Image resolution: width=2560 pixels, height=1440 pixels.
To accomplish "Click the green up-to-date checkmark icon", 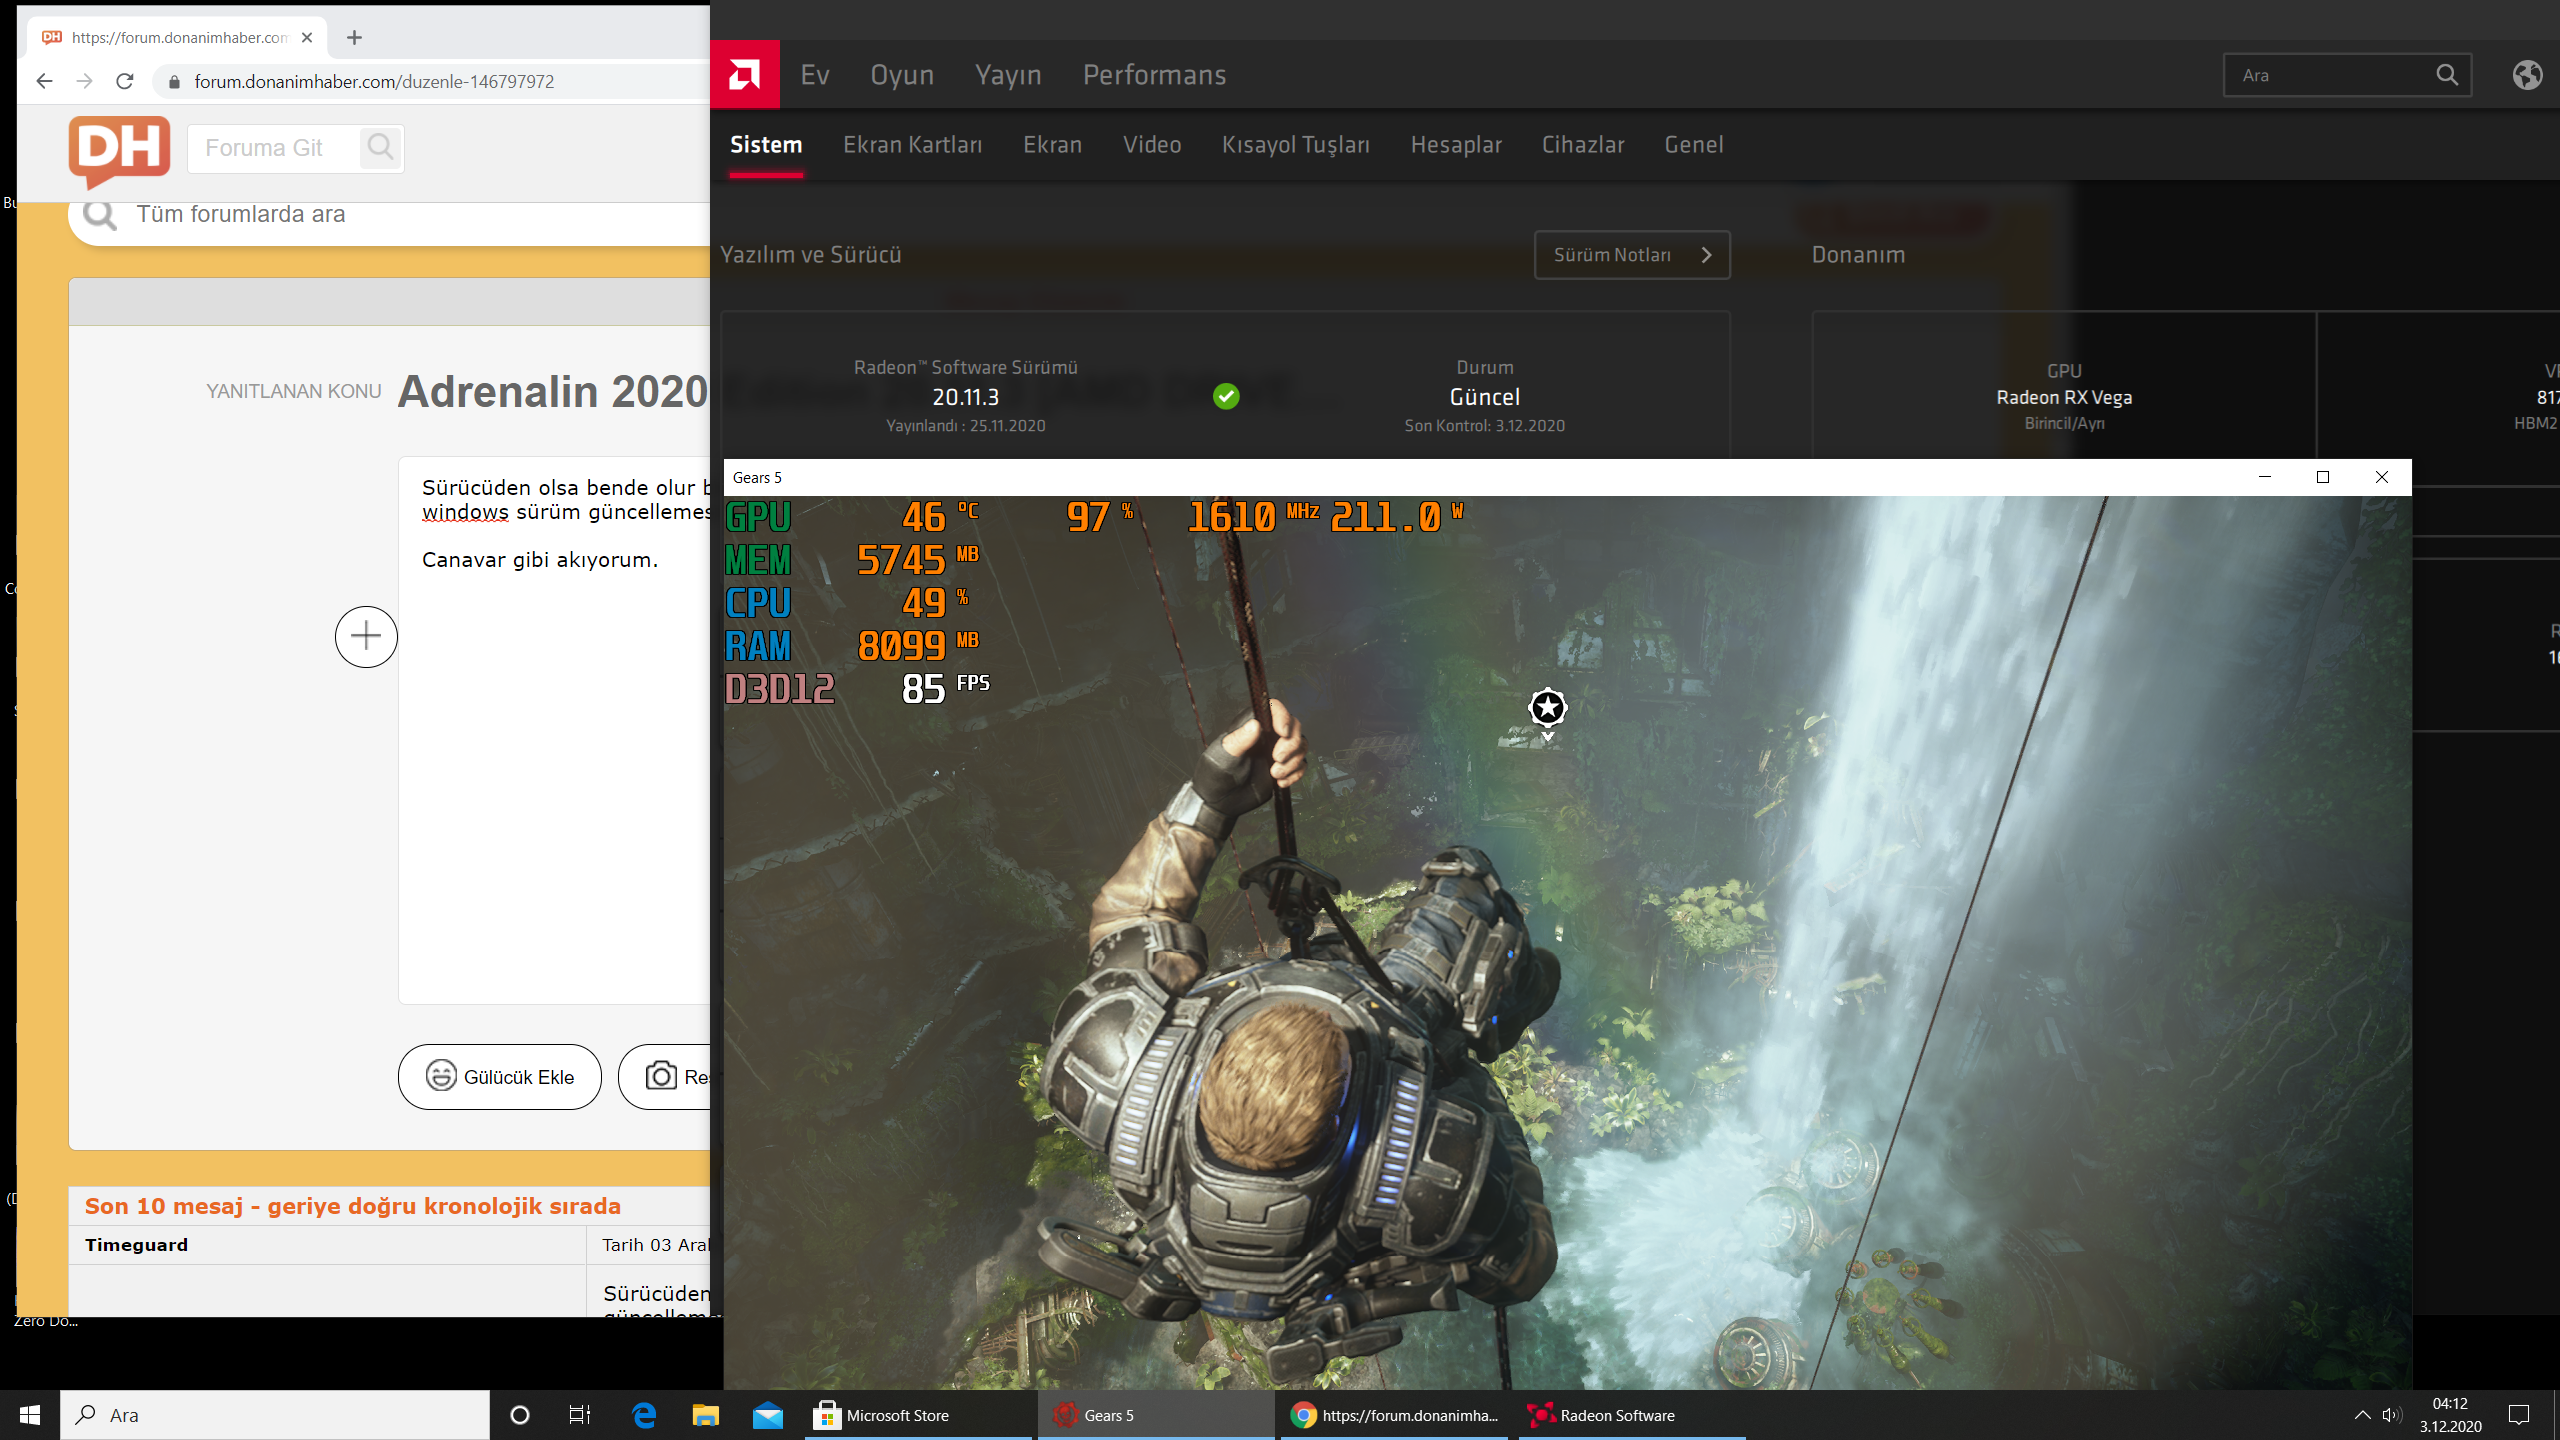I will pyautogui.click(x=1226, y=396).
